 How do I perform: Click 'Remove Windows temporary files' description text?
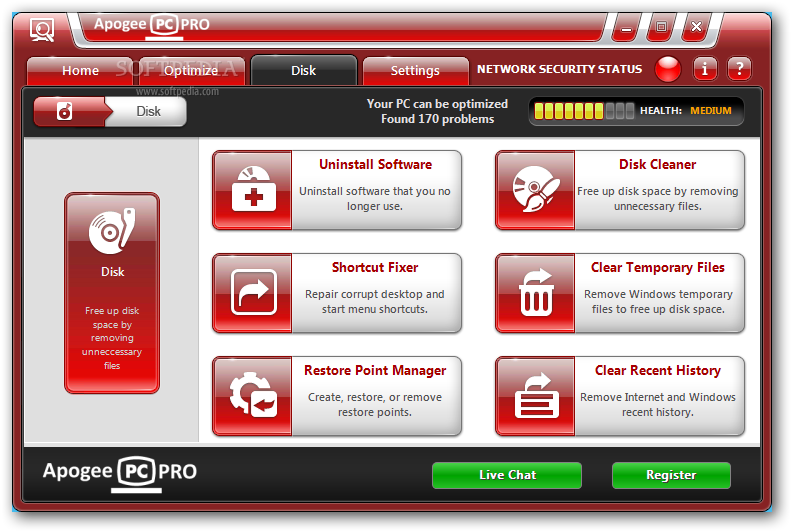[658, 302]
